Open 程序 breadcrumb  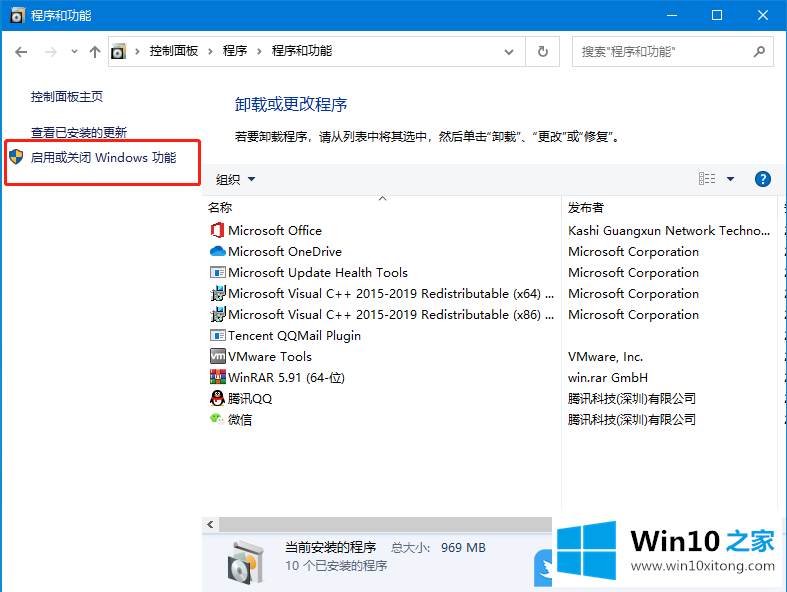pos(235,51)
